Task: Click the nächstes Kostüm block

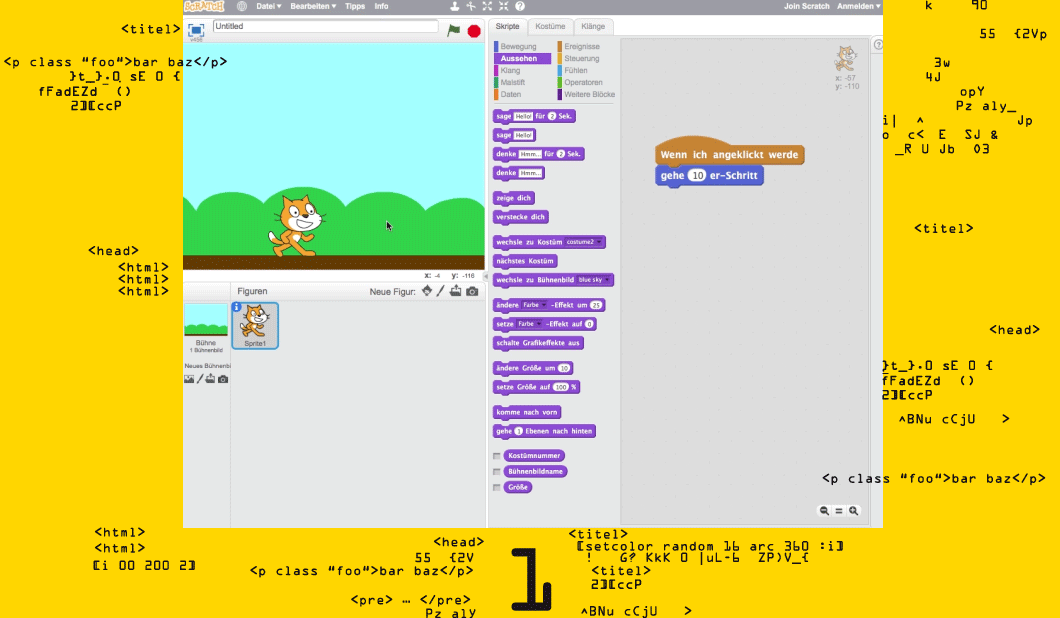Action: (x=525, y=261)
